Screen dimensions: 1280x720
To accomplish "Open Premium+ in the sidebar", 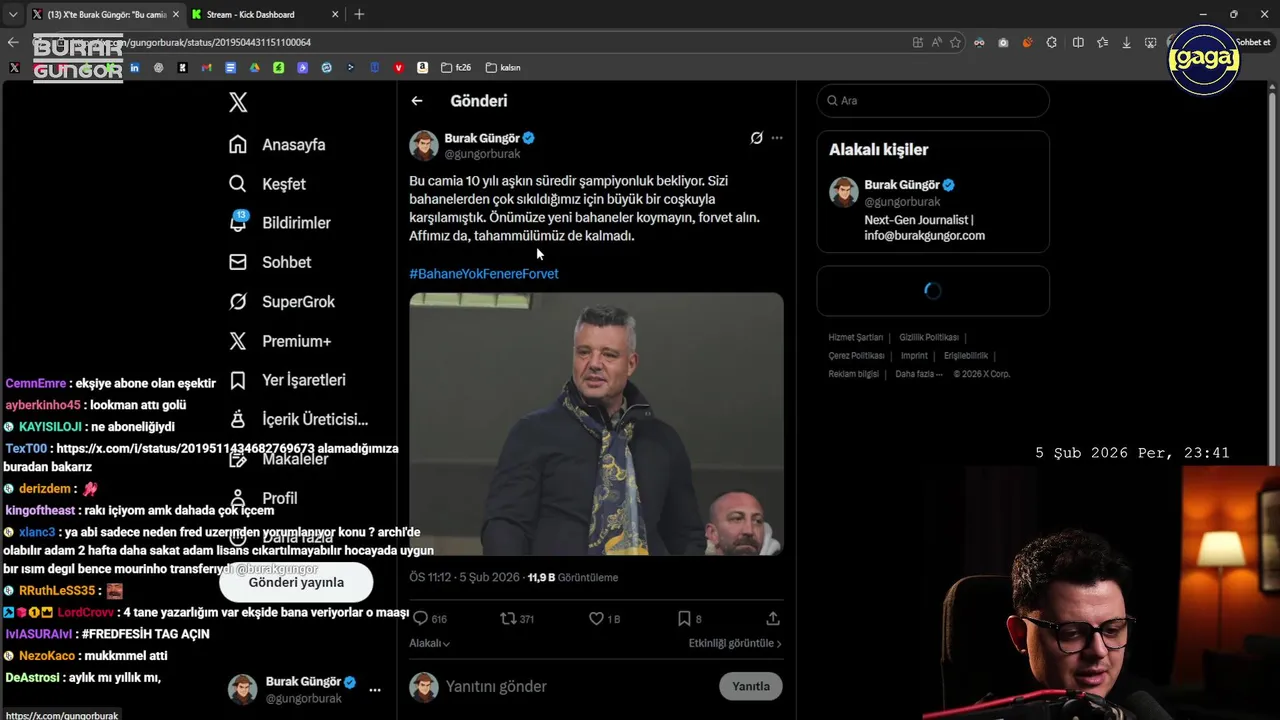I will click(280, 341).
